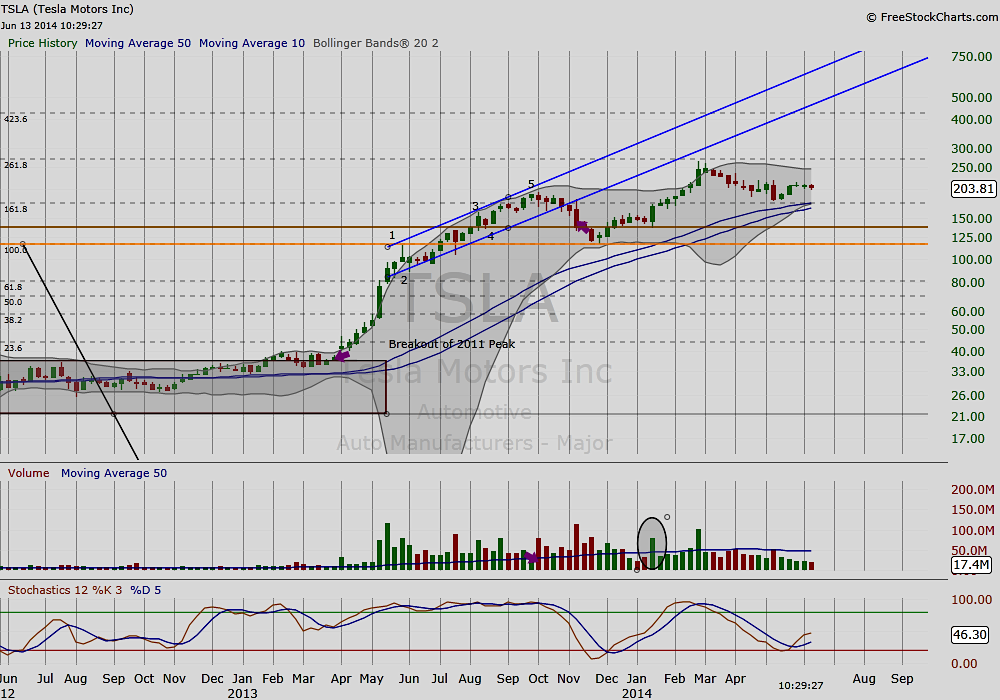Viewport: 1000px width, 700px height.
Task: Click the stochastics value box showing 46.30
Action: 970,635
